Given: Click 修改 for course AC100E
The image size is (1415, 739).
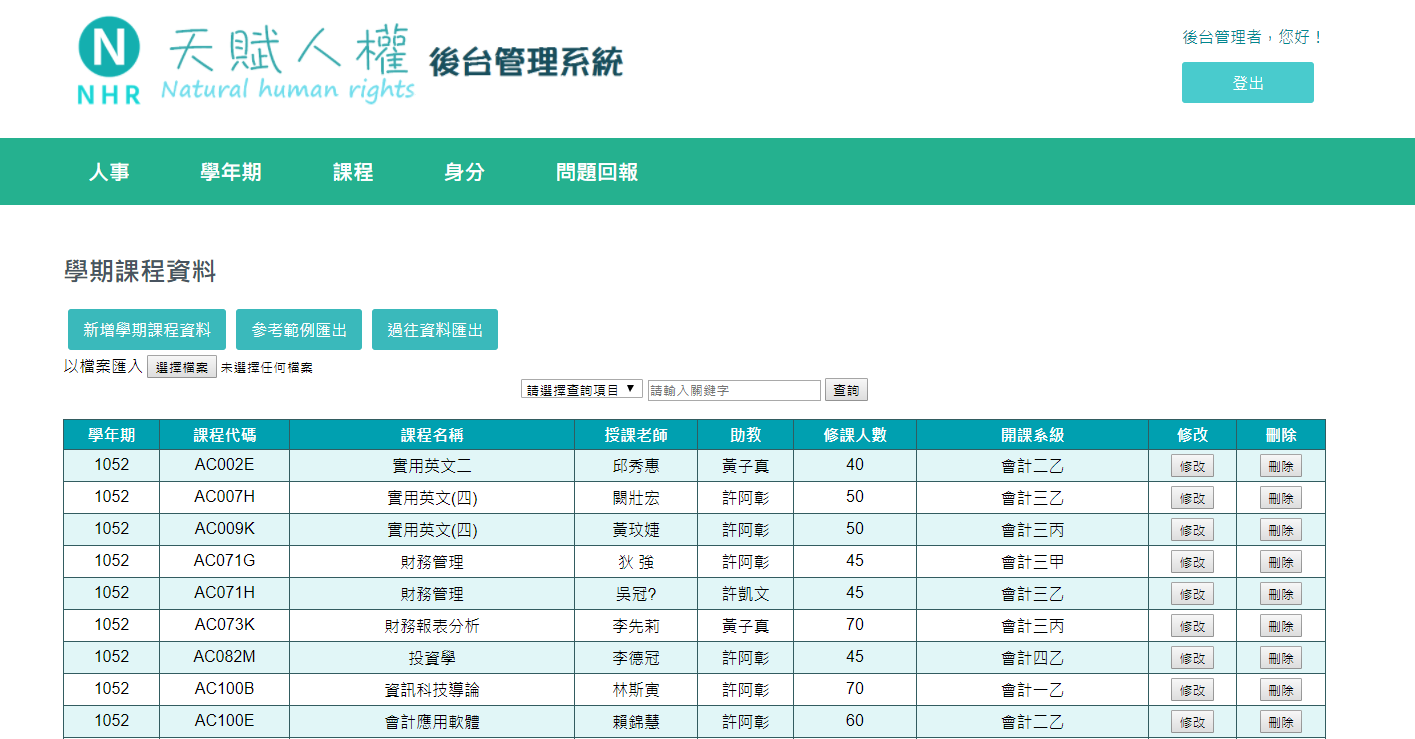Looking at the screenshot, I should tap(1192, 722).
